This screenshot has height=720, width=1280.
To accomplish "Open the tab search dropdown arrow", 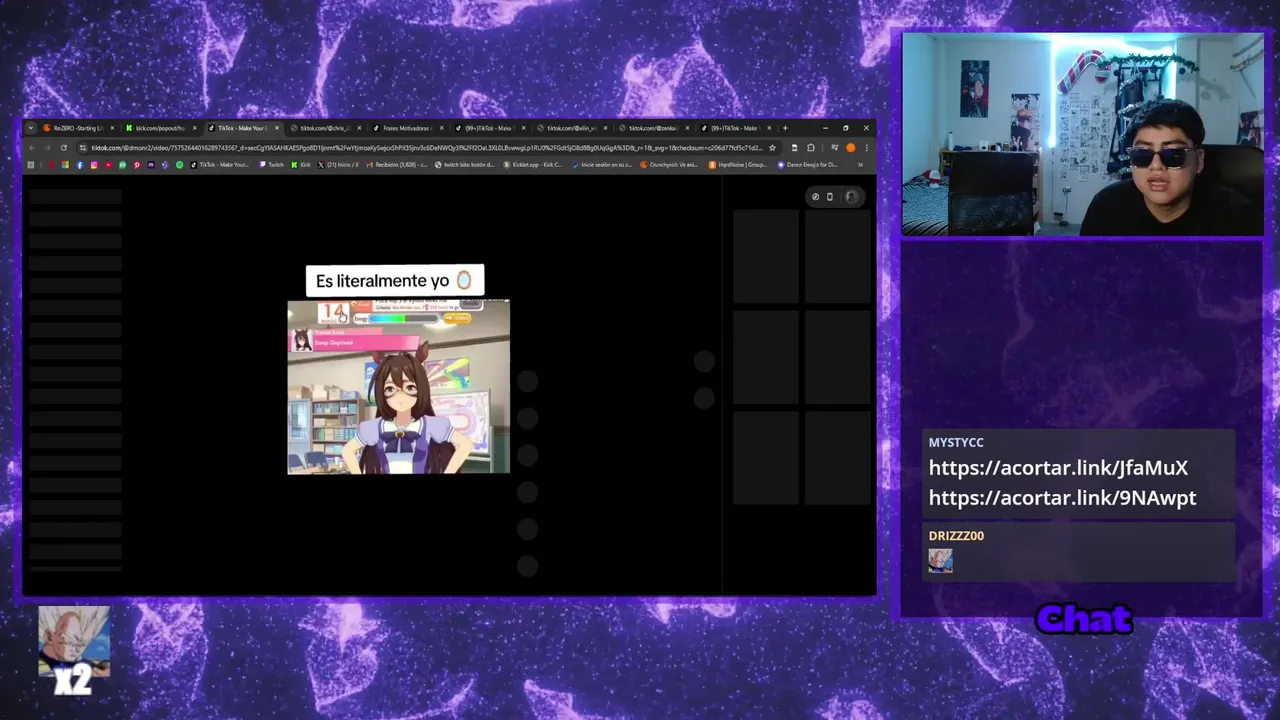I will (x=31, y=128).
